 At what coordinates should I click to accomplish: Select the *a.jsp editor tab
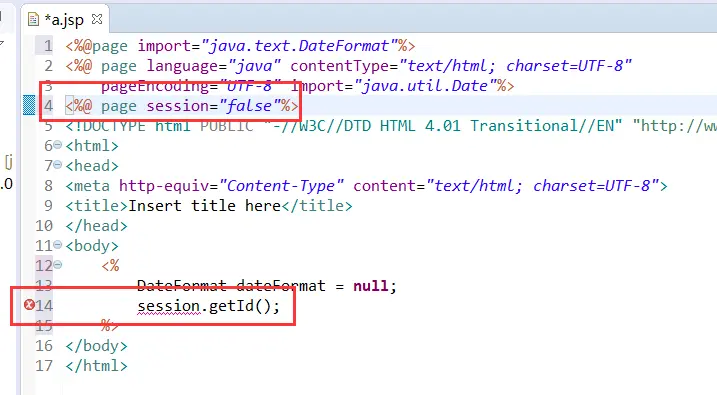click(x=65, y=20)
